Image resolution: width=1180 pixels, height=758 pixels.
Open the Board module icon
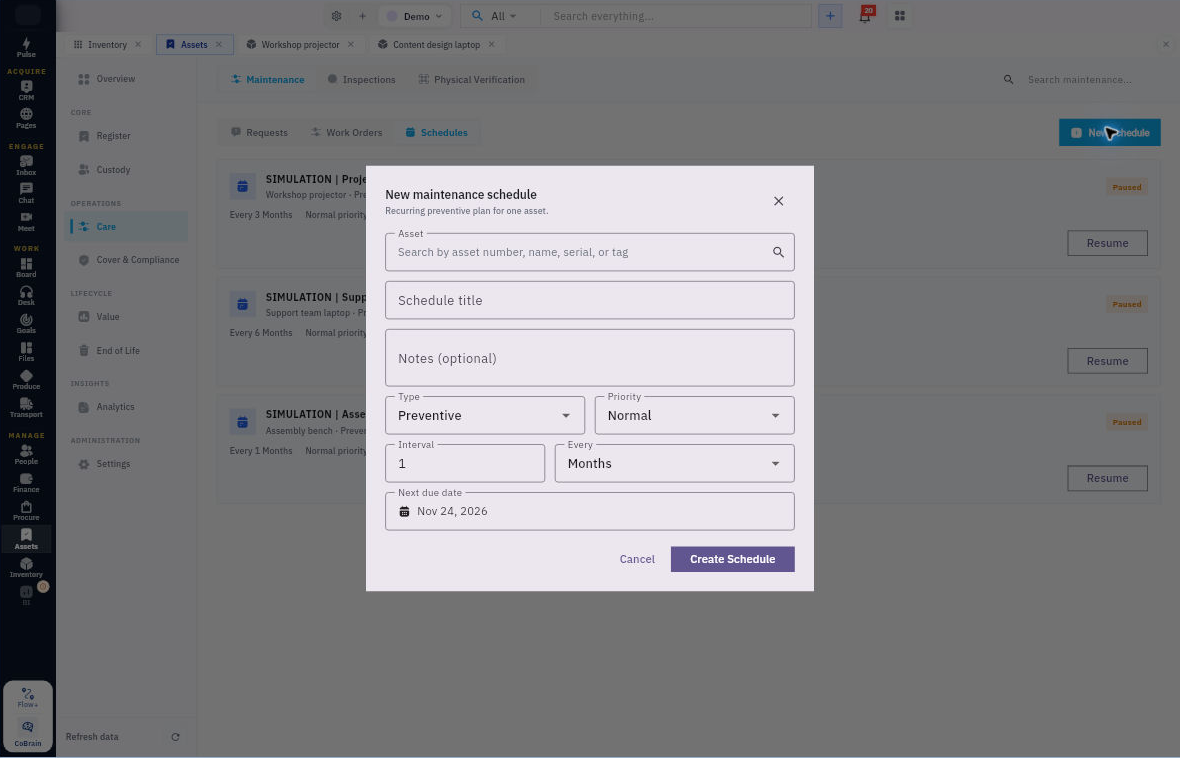(26, 267)
